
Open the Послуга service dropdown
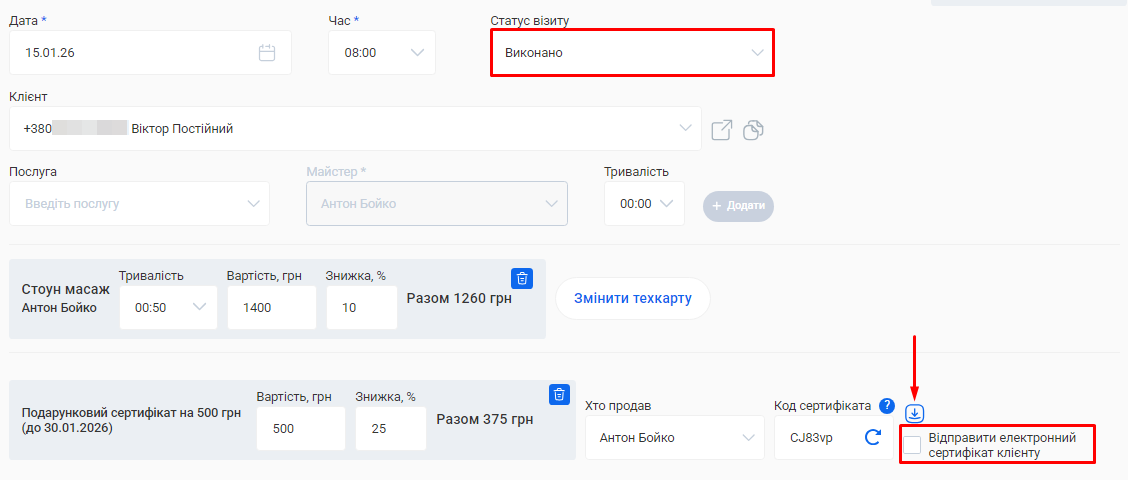point(140,204)
